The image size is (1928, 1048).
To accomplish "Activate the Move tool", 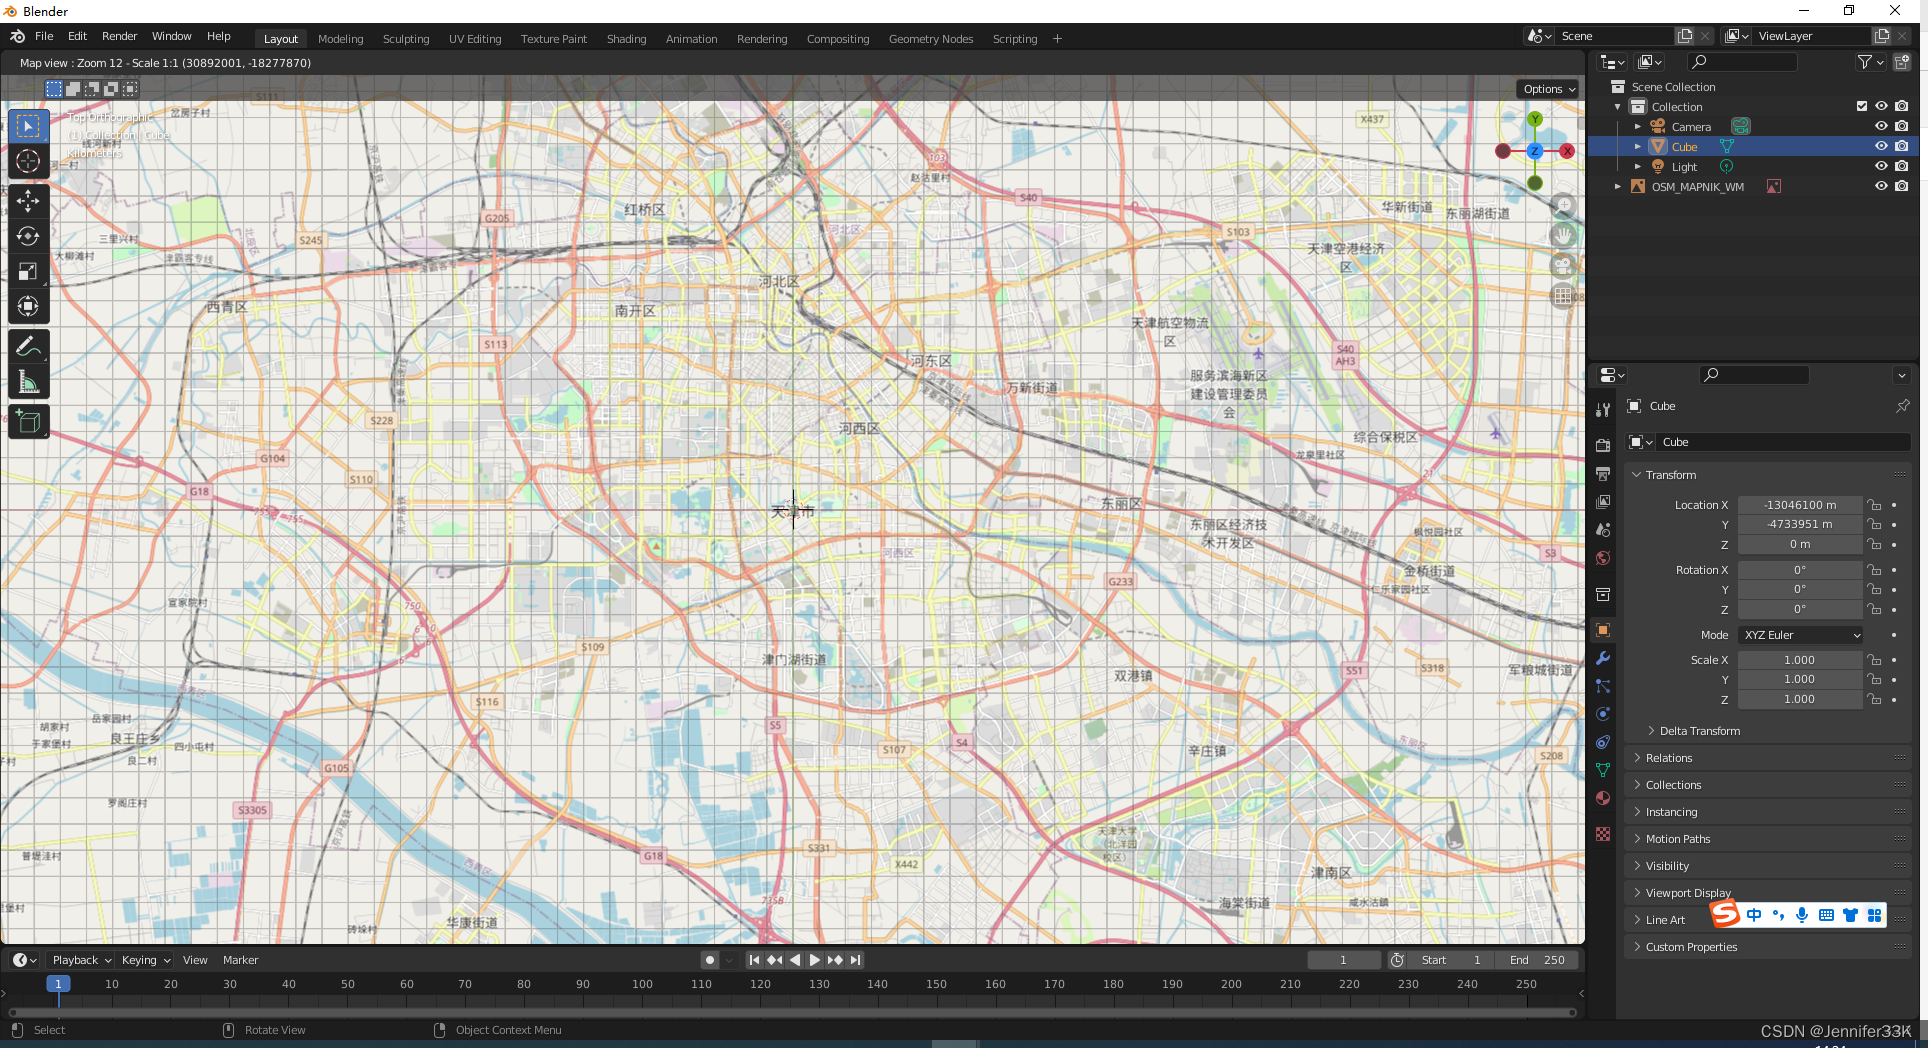I will point(28,201).
